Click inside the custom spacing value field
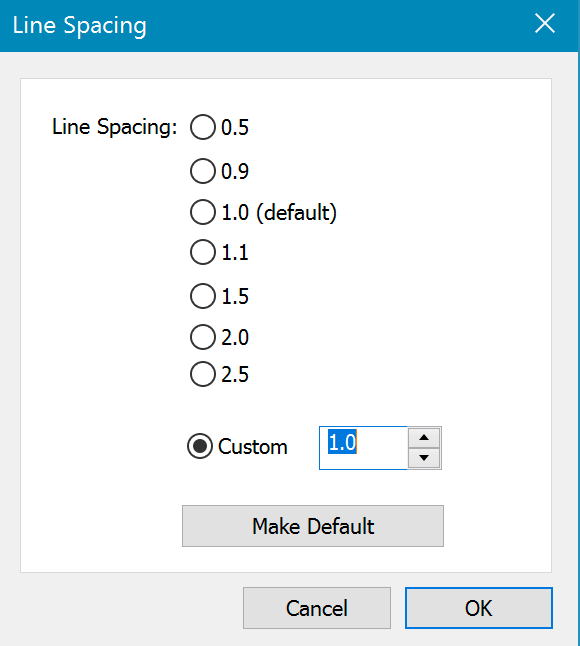The image size is (580, 646). pos(363,448)
